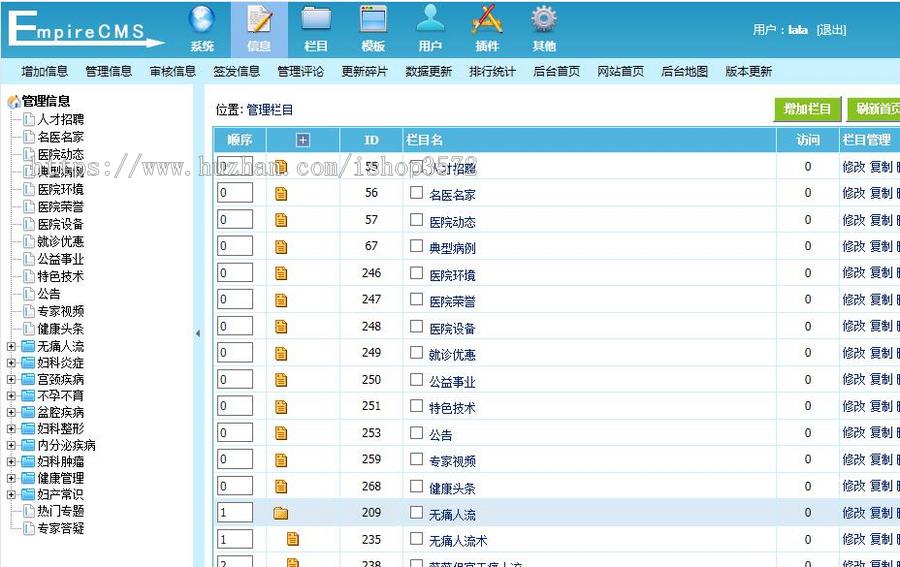Image resolution: width=900 pixels, height=567 pixels.
Task: Click the page icon in row 典型病例
Action: point(281,247)
